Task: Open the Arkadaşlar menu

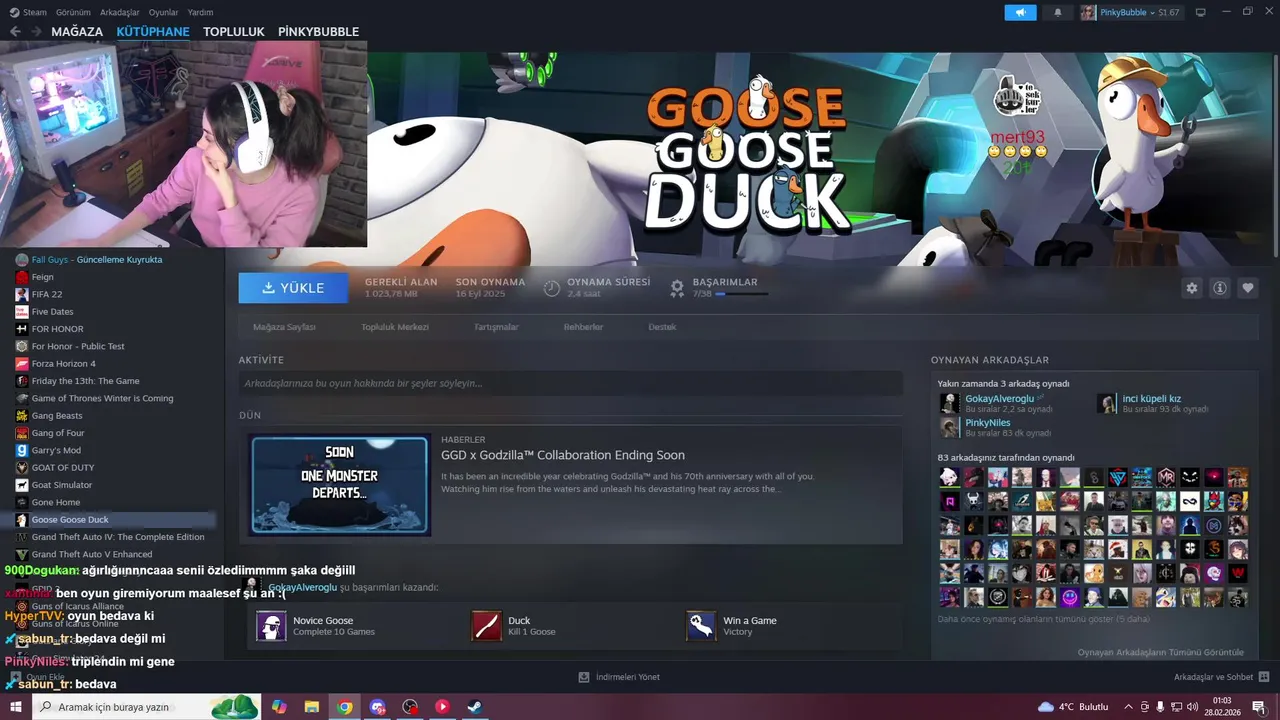Action: tap(120, 12)
